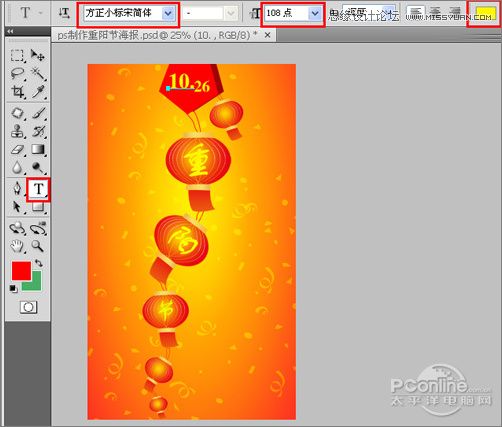Collapse the toolbox with double-arrow
This screenshot has height=427, width=502.
[10, 31]
